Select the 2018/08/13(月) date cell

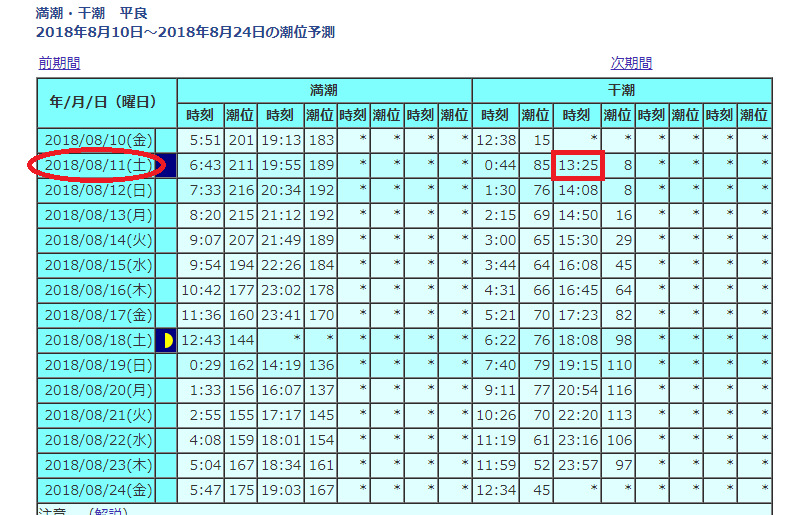[x=97, y=215]
